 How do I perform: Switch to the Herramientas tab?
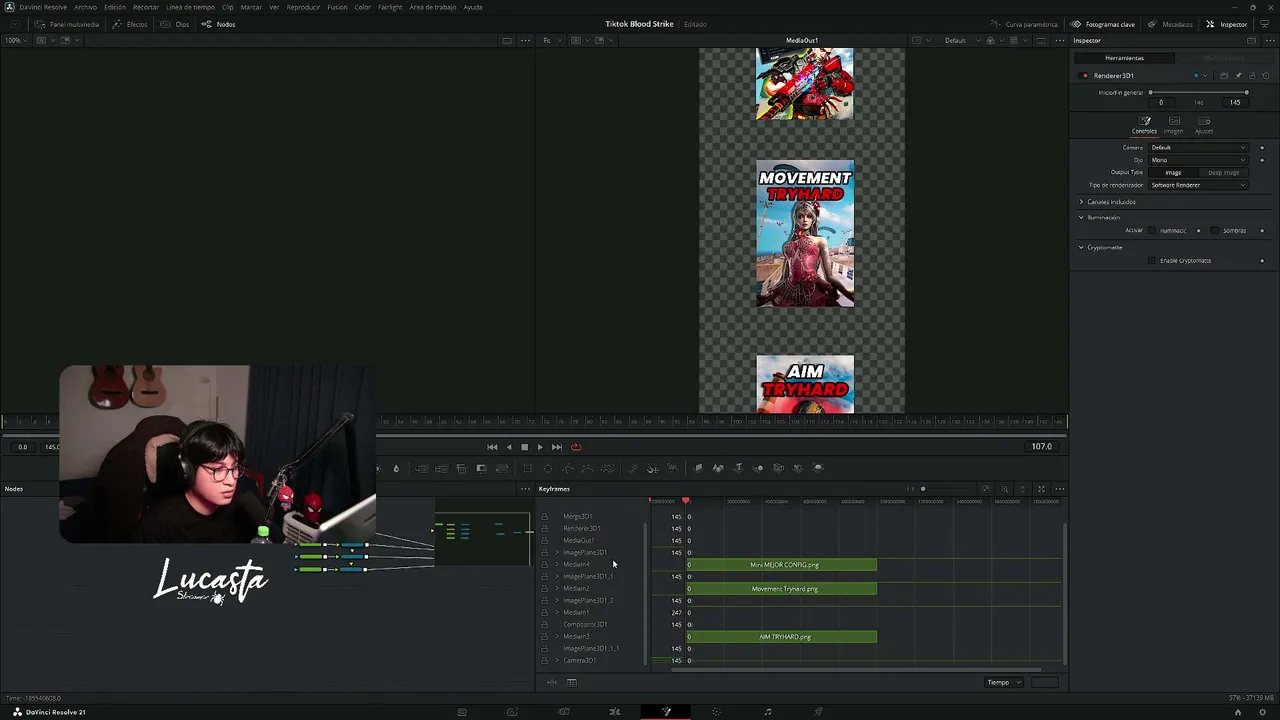point(1124,58)
